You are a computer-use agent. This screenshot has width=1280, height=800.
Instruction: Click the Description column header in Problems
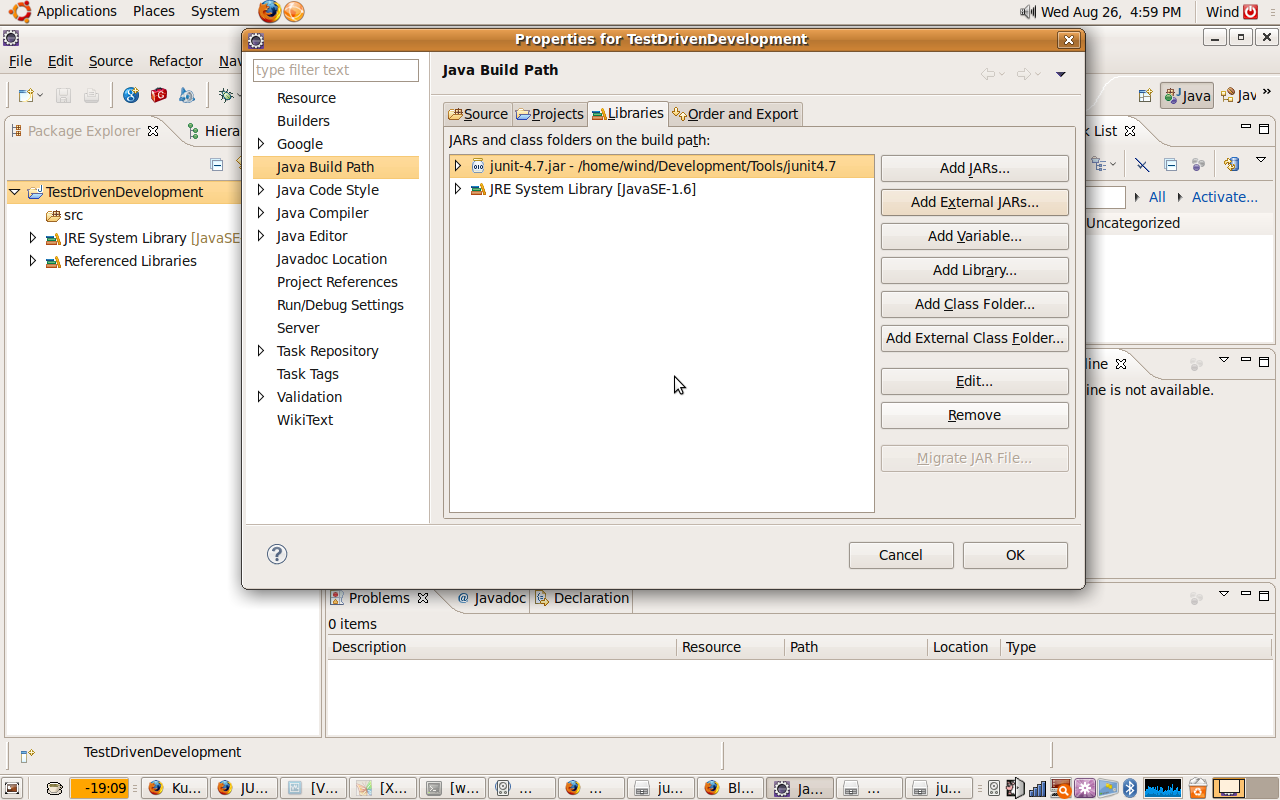point(501,647)
